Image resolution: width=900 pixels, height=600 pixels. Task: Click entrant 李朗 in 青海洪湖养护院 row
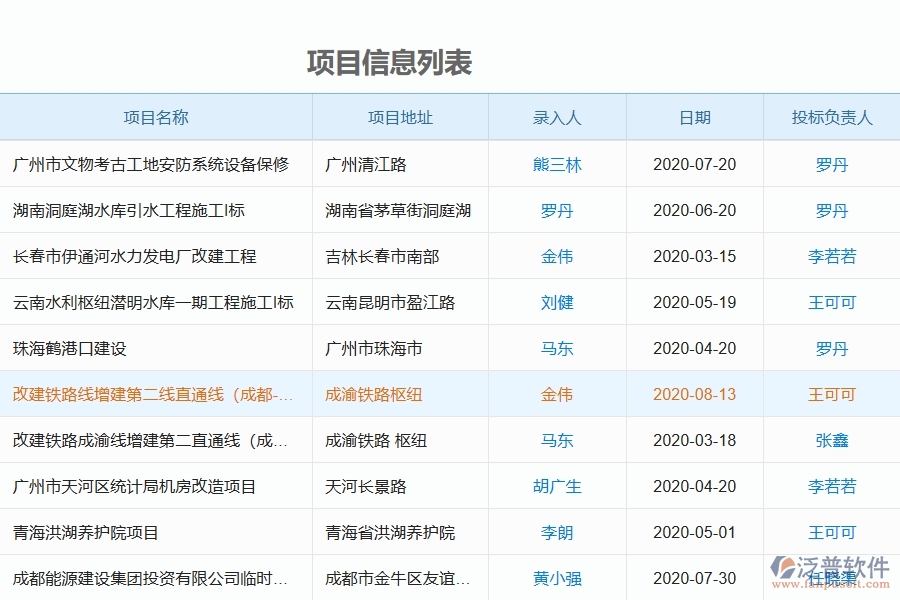pyautogui.click(x=558, y=532)
